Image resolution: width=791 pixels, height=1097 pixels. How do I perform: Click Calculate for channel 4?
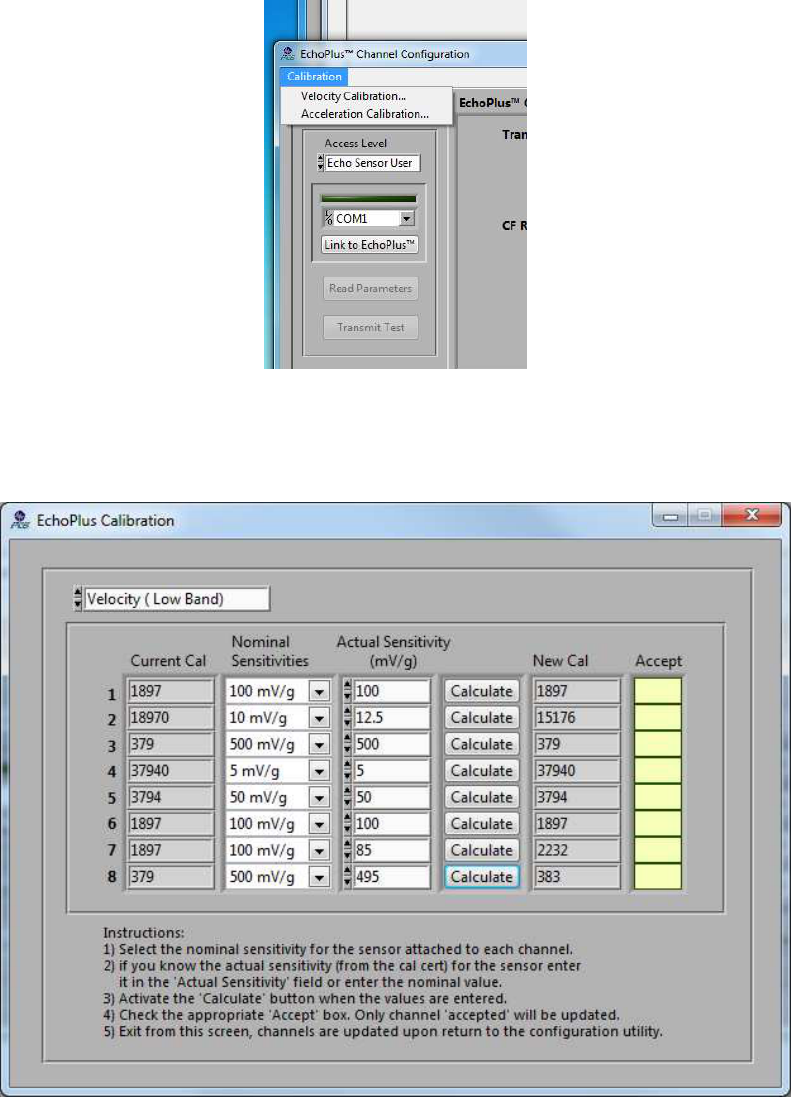pos(482,771)
